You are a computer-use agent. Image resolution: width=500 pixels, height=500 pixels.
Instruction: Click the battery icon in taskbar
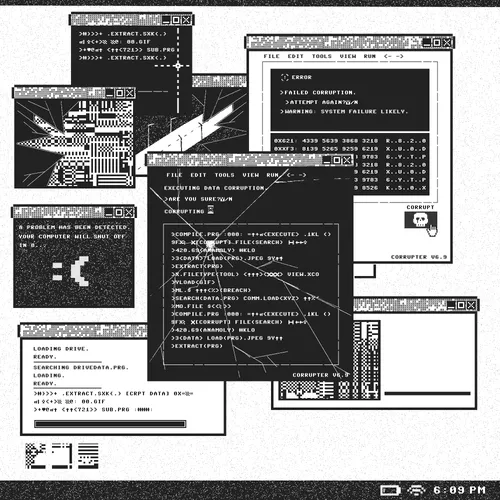point(390,490)
